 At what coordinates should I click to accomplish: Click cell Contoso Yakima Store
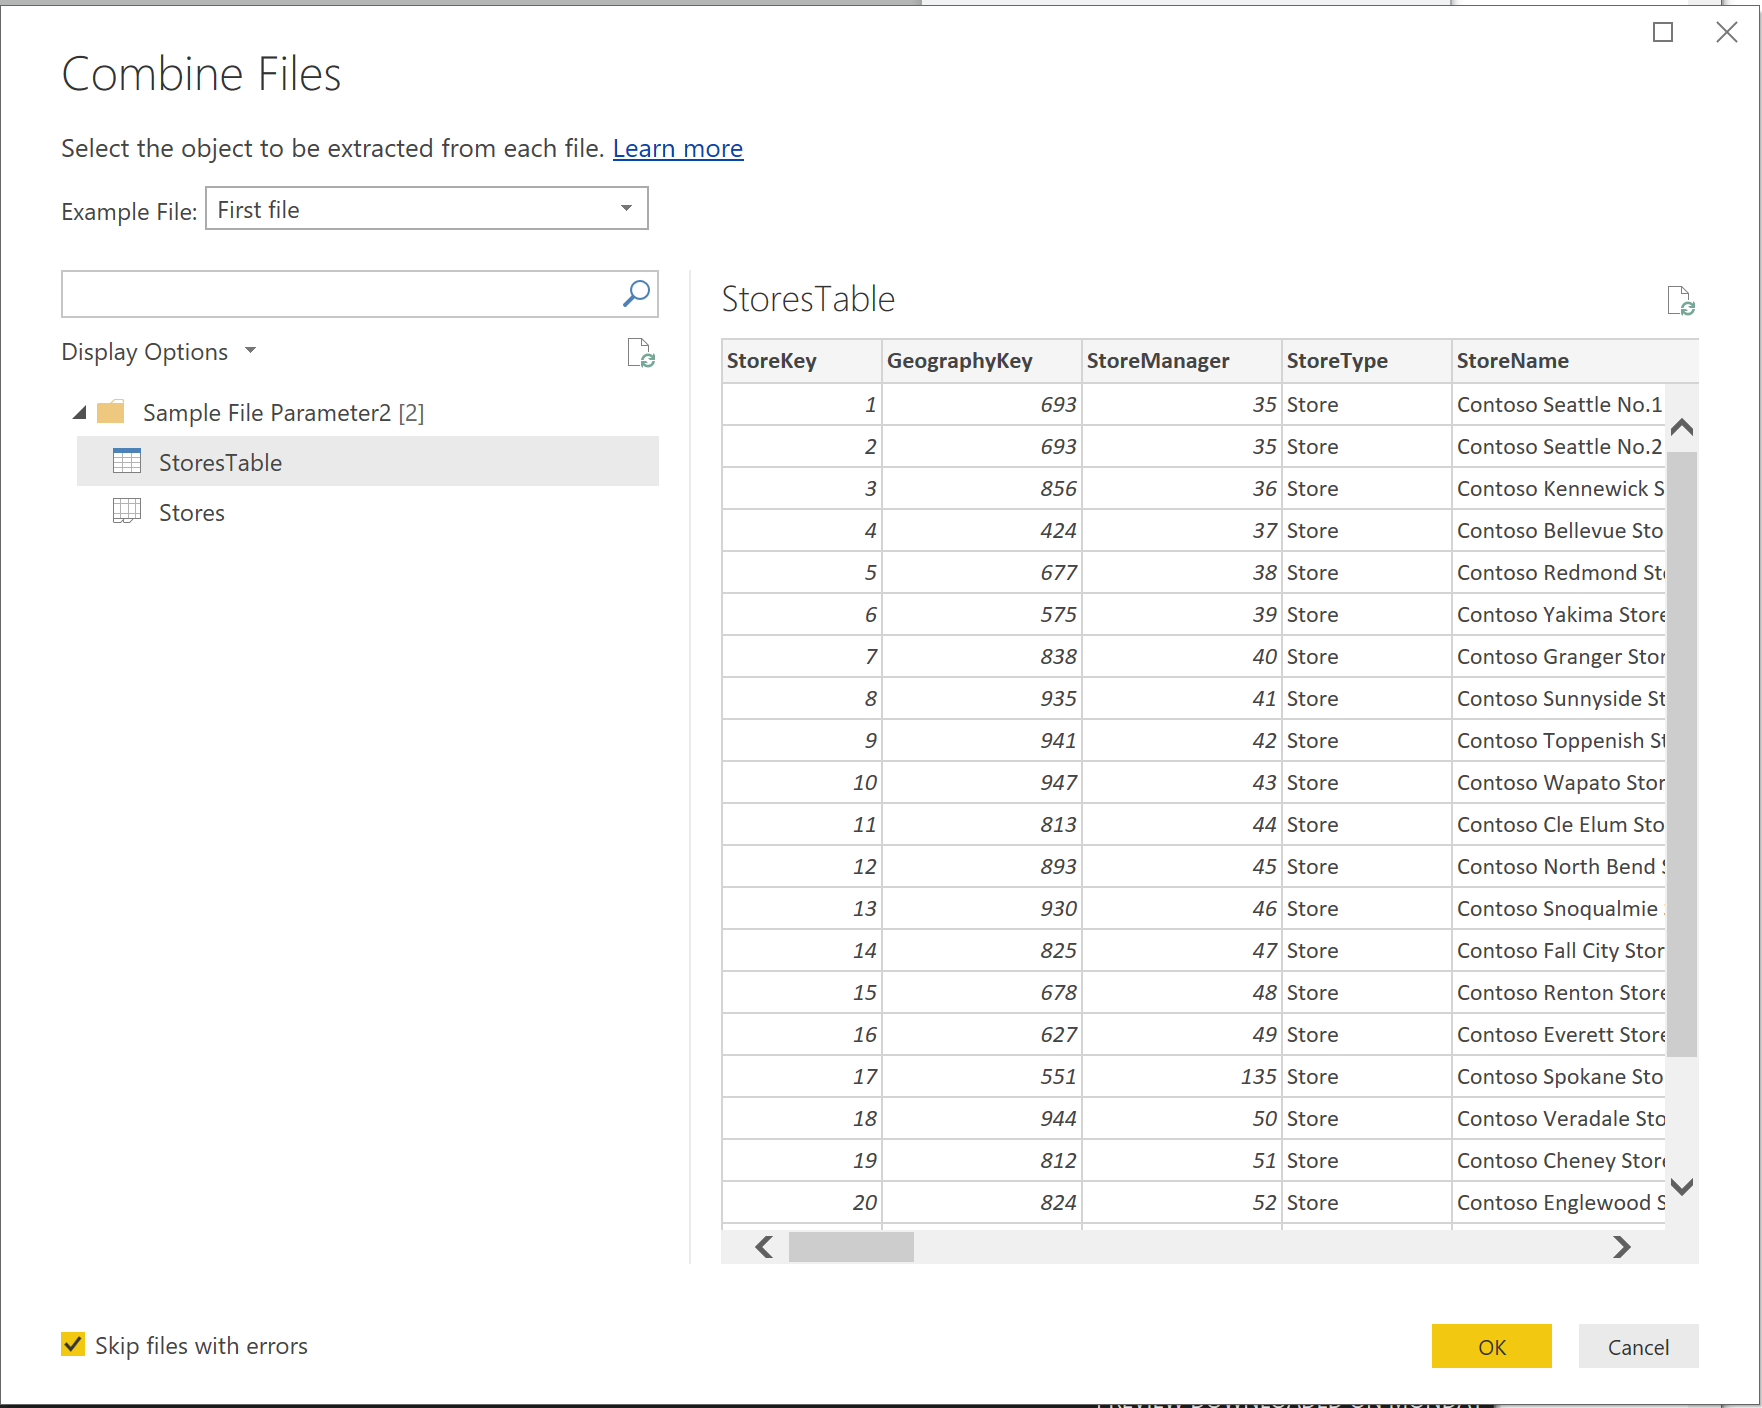coord(1559,615)
